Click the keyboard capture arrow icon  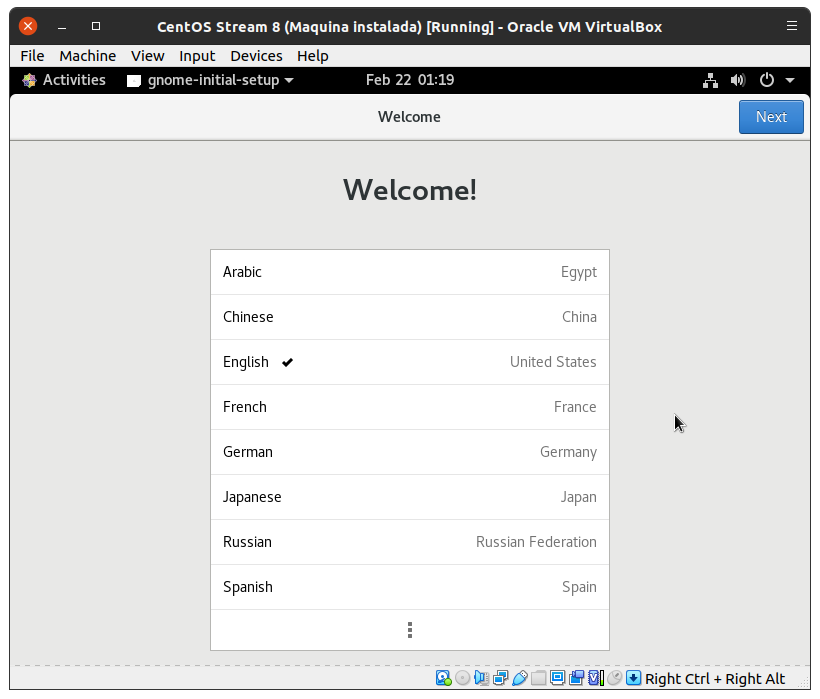pyautogui.click(x=634, y=679)
